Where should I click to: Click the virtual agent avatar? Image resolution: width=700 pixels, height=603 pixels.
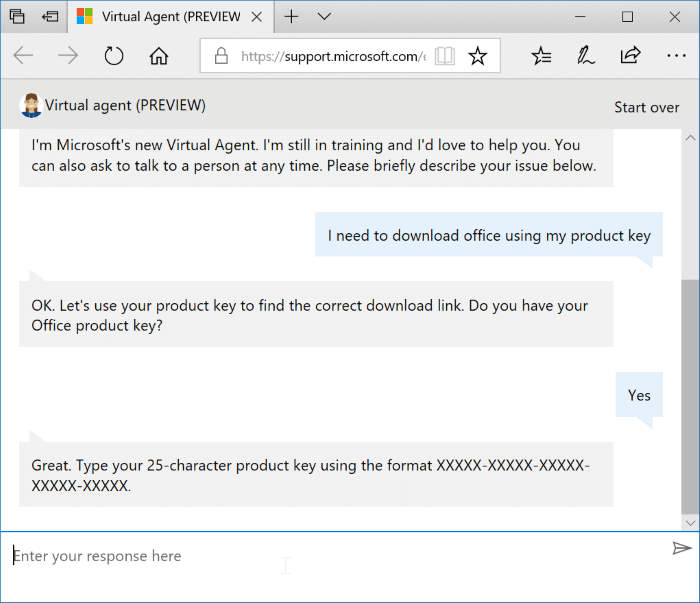(x=31, y=106)
